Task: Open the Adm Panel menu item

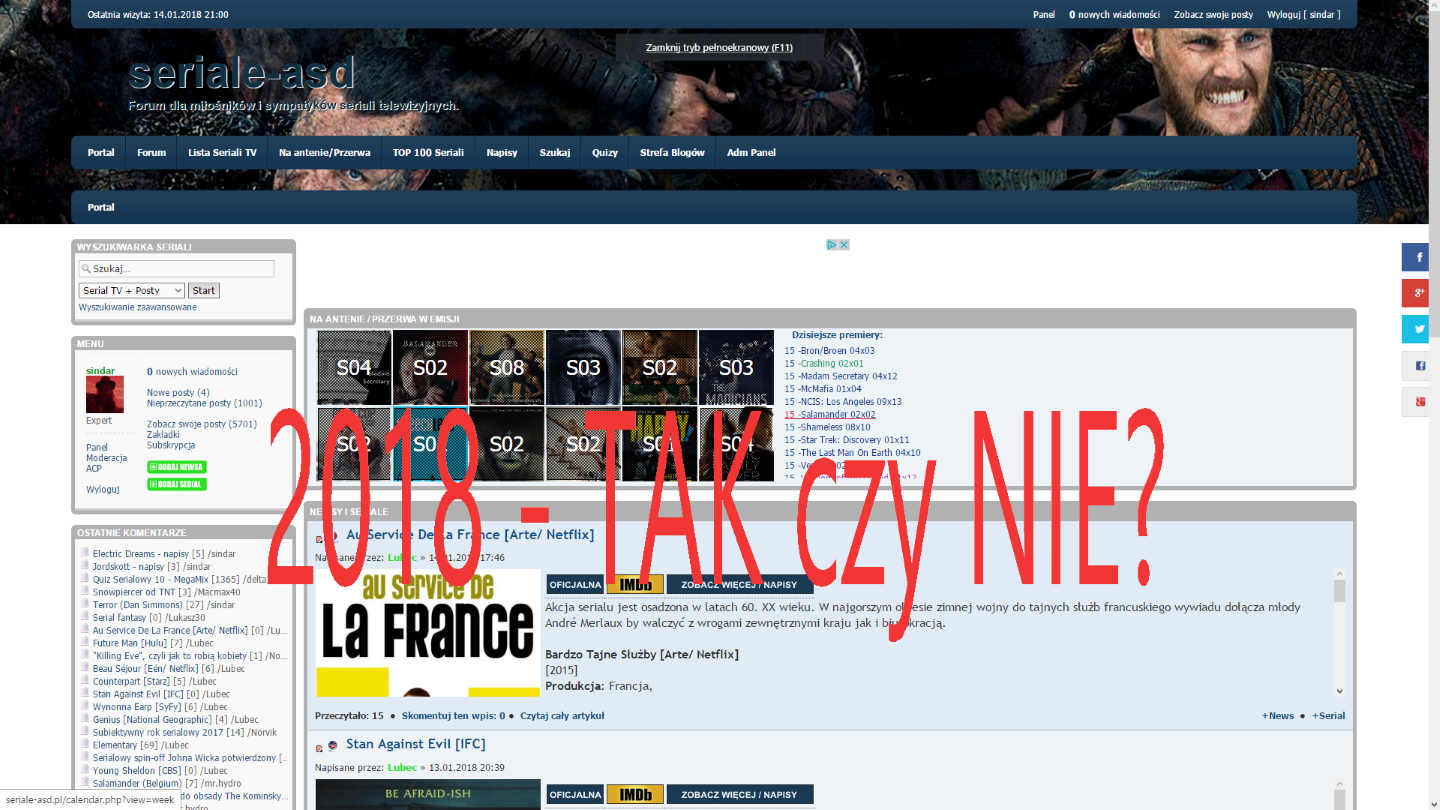Action: [x=751, y=153]
